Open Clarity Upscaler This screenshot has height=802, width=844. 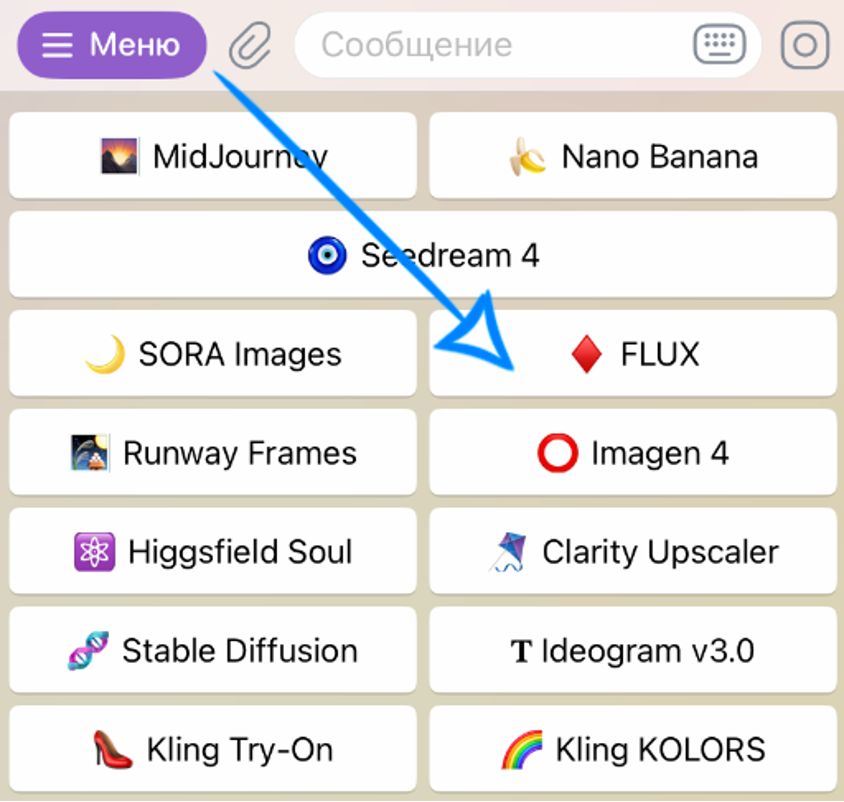click(633, 552)
